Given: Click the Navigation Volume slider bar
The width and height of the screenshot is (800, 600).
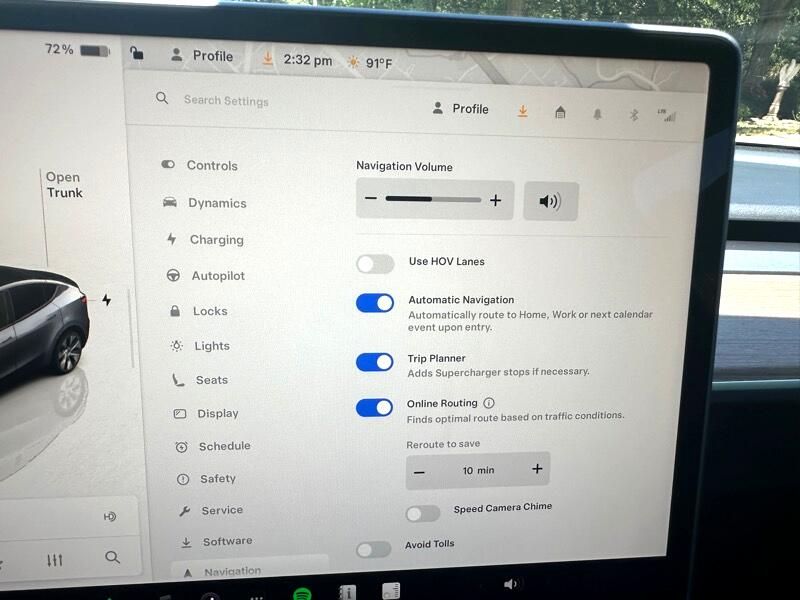Looking at the screenshot, I should (433, 200).
